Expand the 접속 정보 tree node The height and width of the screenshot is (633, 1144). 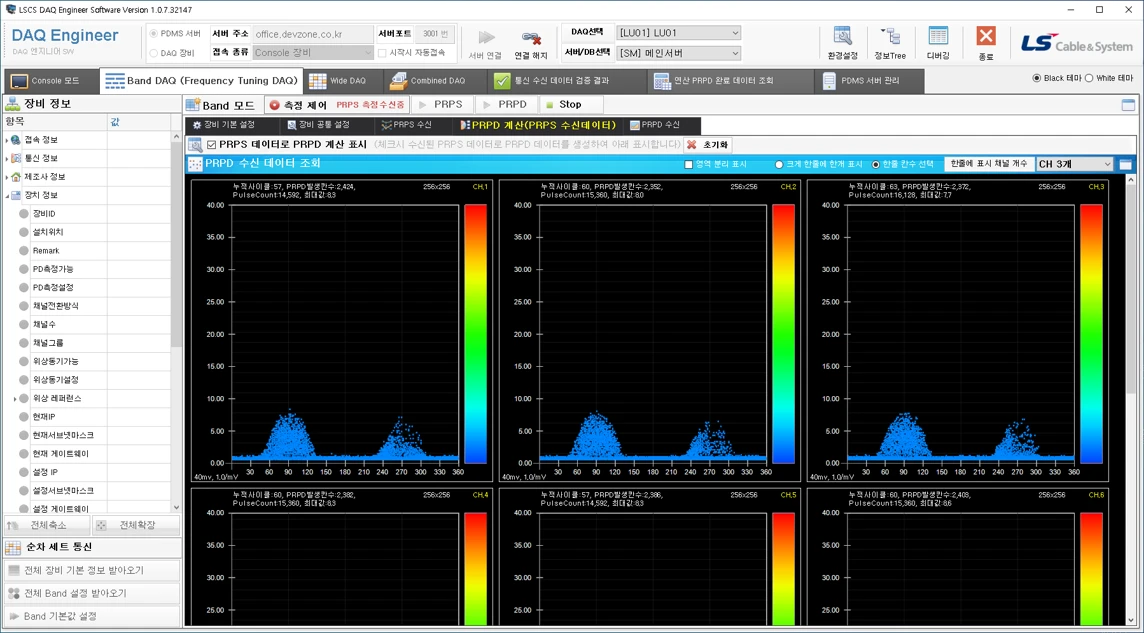click(7, 140)
